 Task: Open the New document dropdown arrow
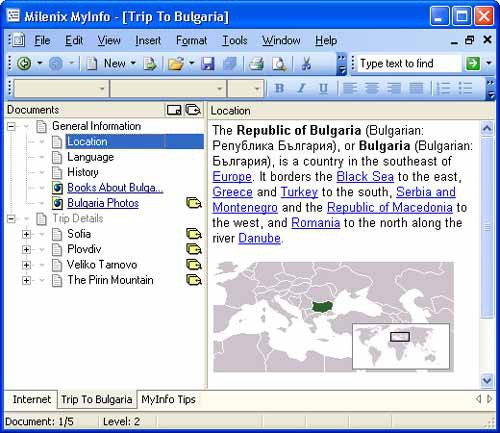click(133, 63)
